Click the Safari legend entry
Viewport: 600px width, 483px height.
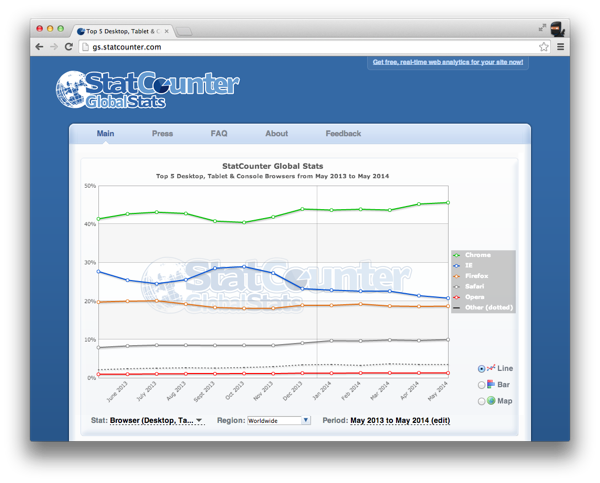(469, 286)
